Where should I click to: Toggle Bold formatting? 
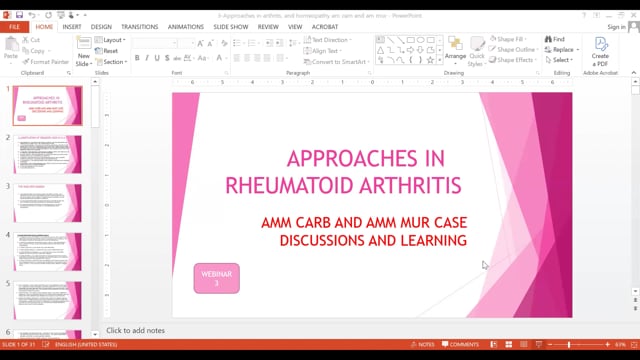point(137,58)
